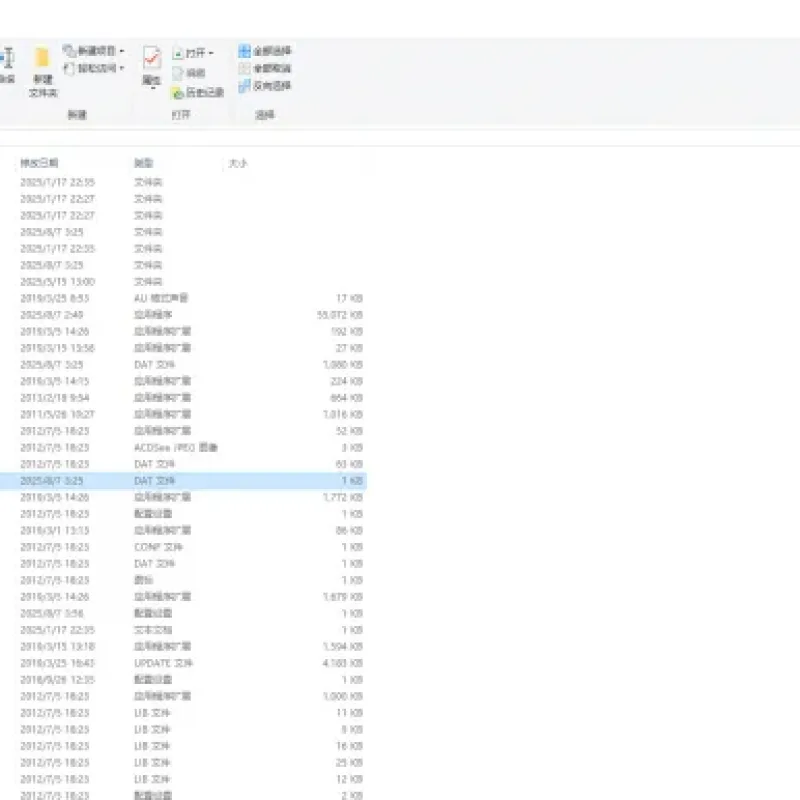The image size is (800, 800).
Task: Click the Edit (编辑) ribbon icon
Action: [178, 73]
